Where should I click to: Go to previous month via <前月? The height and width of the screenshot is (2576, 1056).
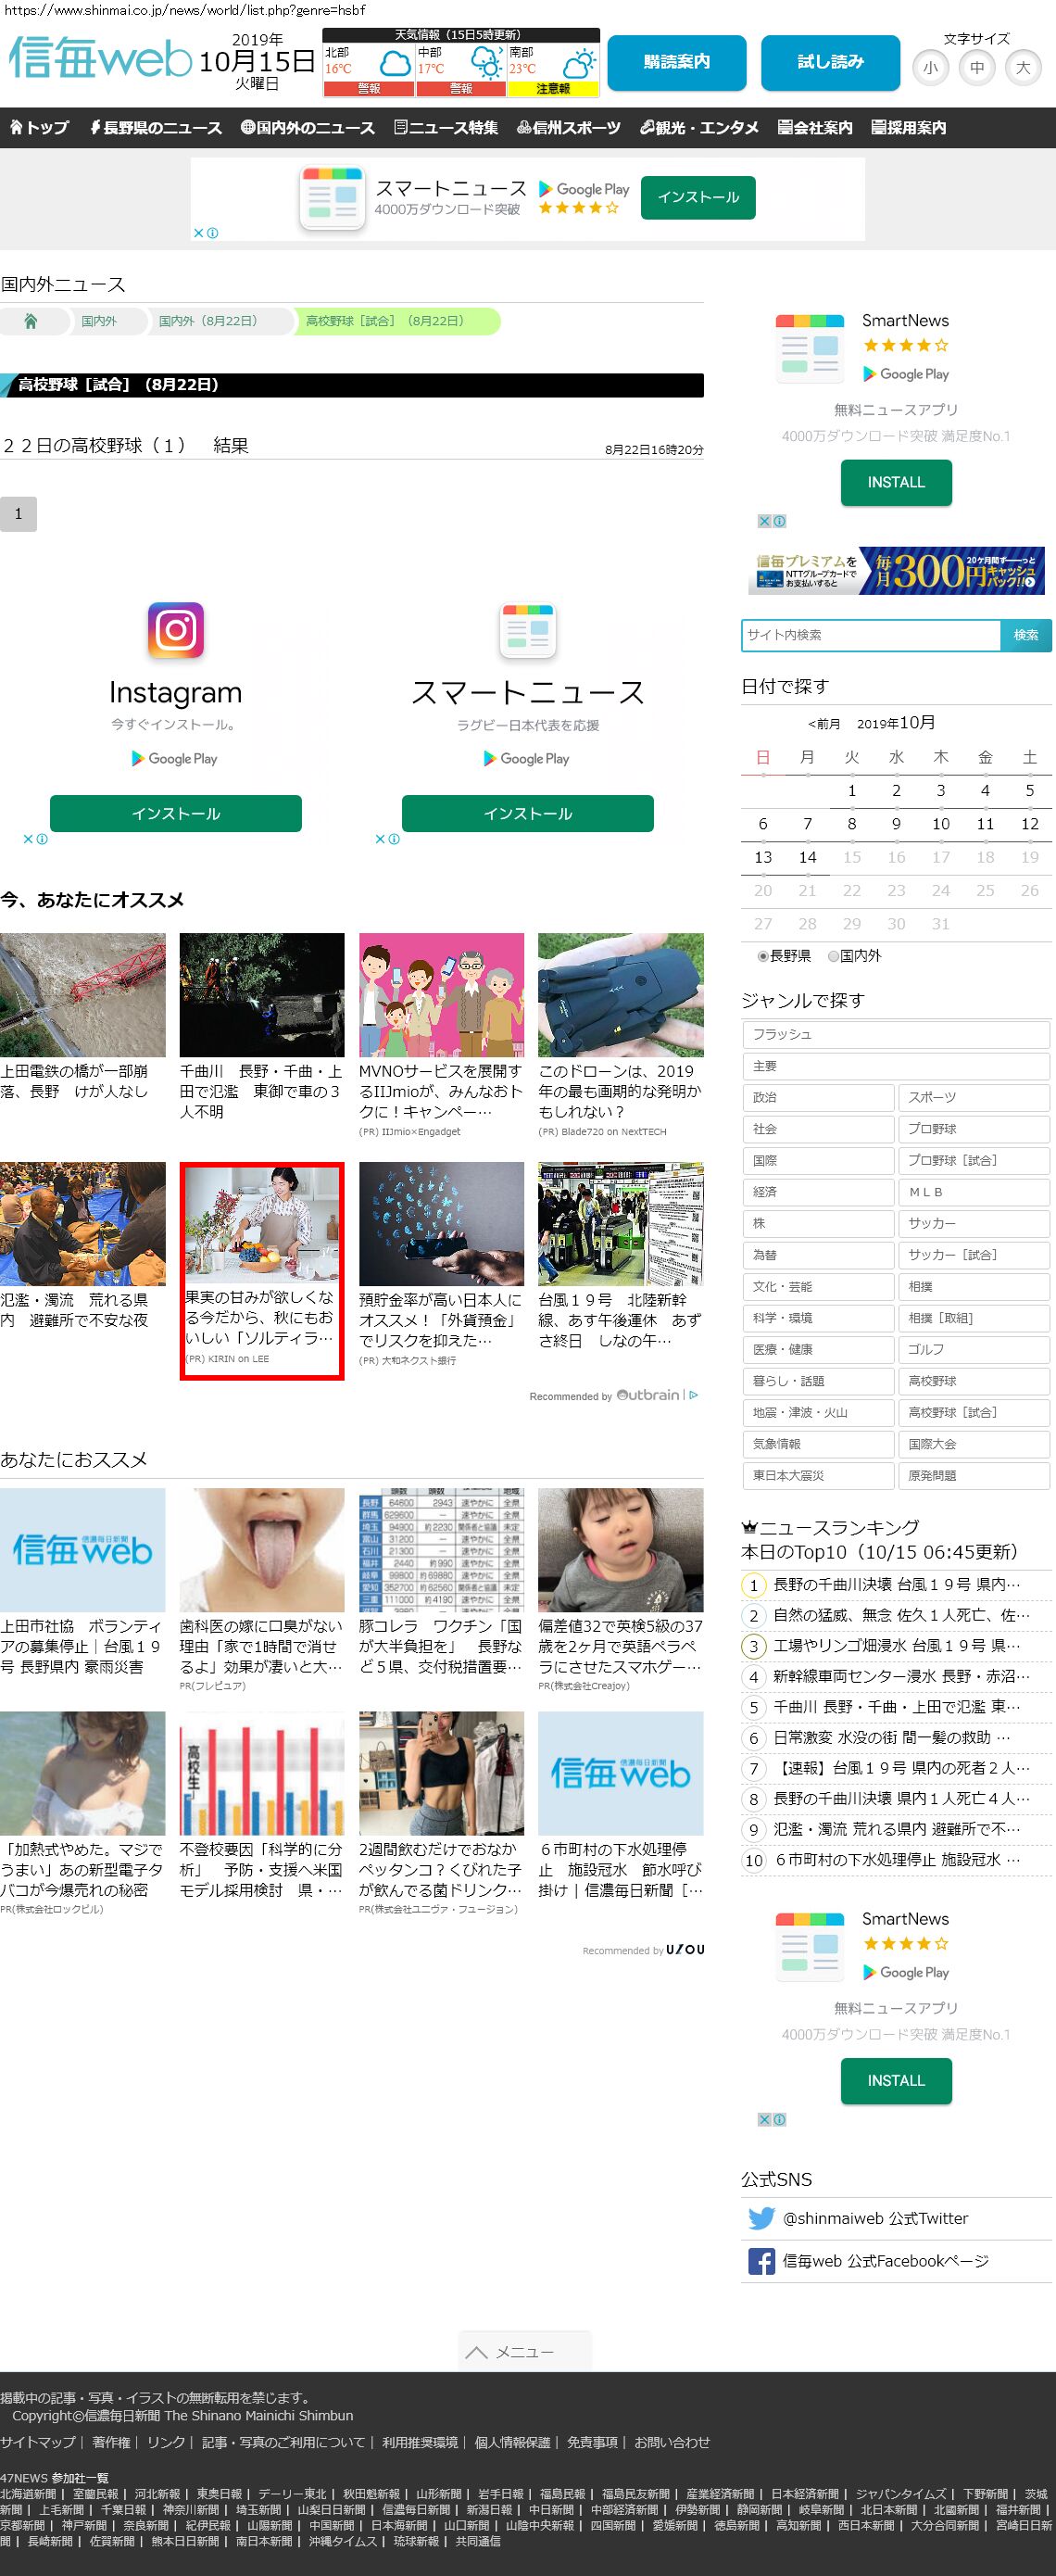[824, 724]
